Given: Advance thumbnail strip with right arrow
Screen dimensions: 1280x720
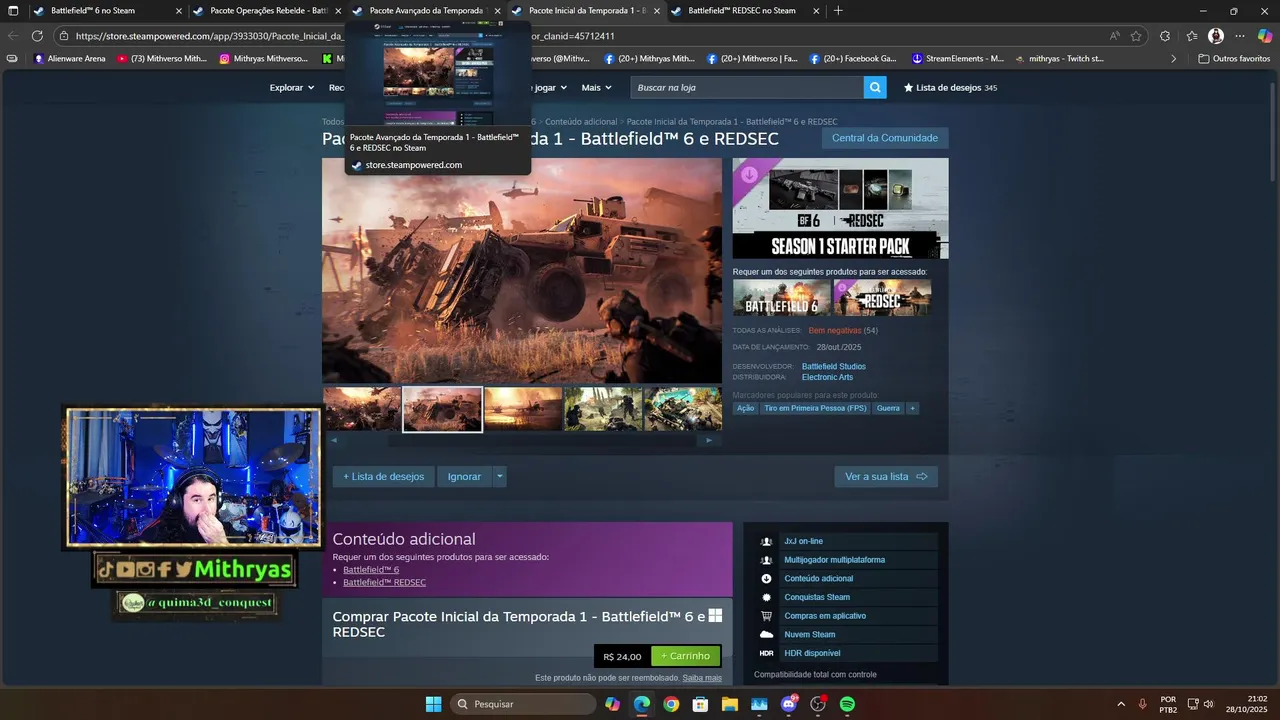Looking at the screenshot, I should [709, 440].
